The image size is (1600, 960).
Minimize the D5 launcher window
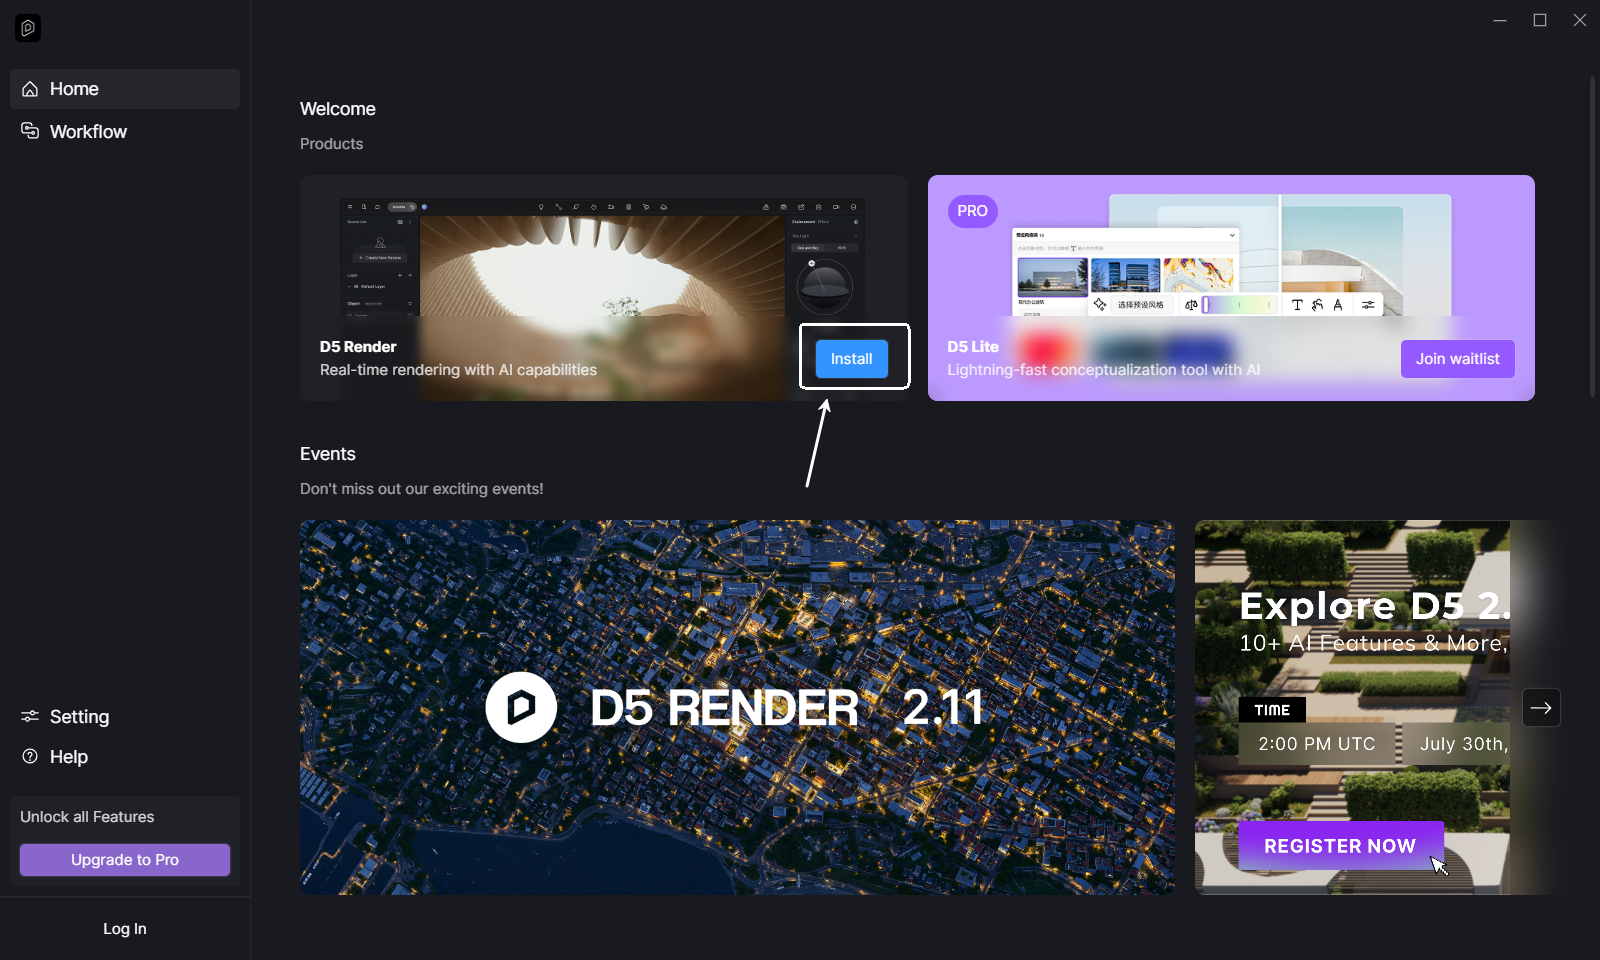click(x=1500, y=20)
